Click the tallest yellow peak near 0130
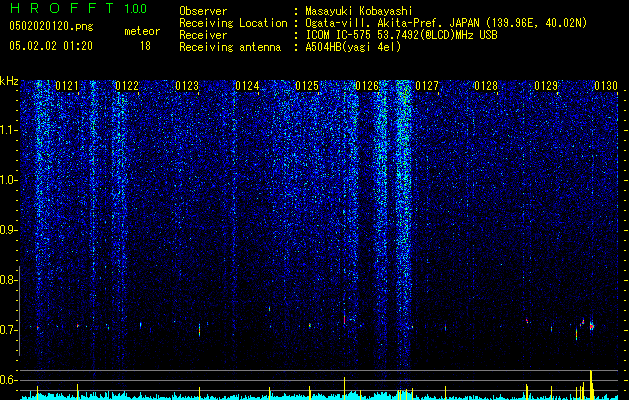Screen dimensions: 629x400 click(591, 384)
